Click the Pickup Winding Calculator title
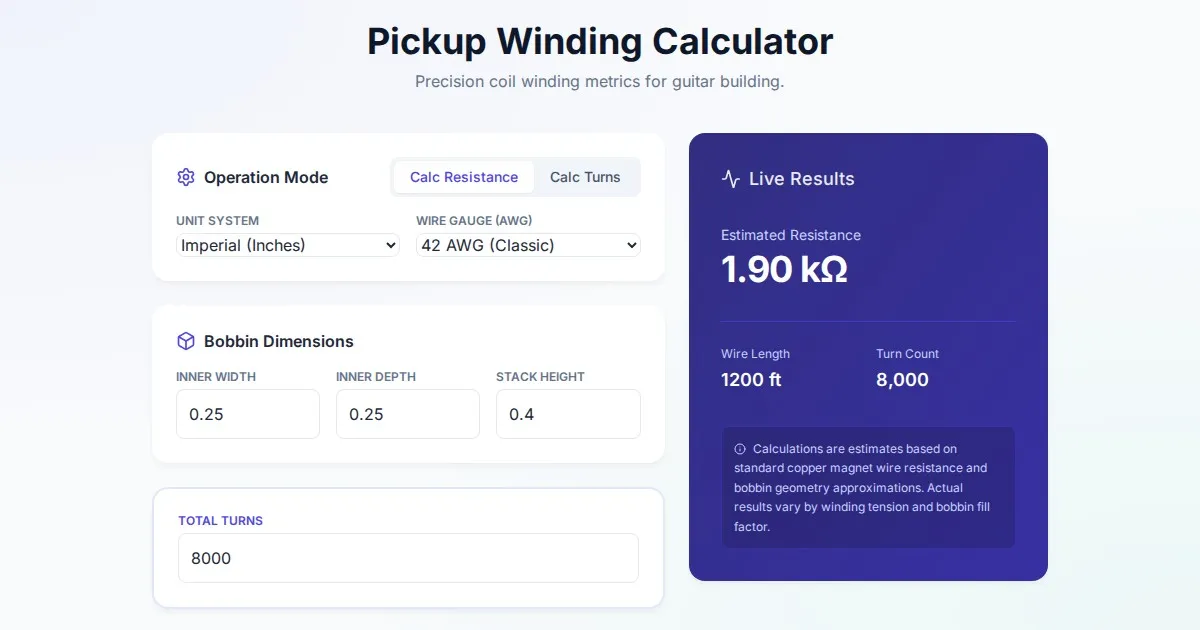1200x630 pixels. click(600, 42)
